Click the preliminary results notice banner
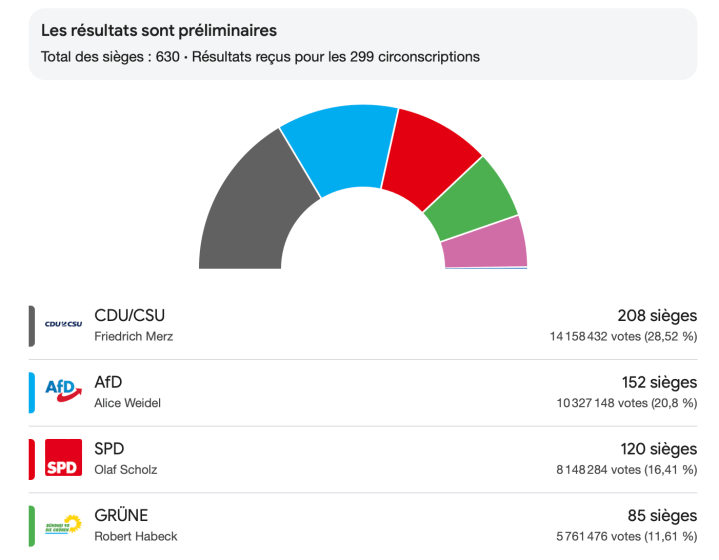719x560 pixels. (x=362, y=44)
